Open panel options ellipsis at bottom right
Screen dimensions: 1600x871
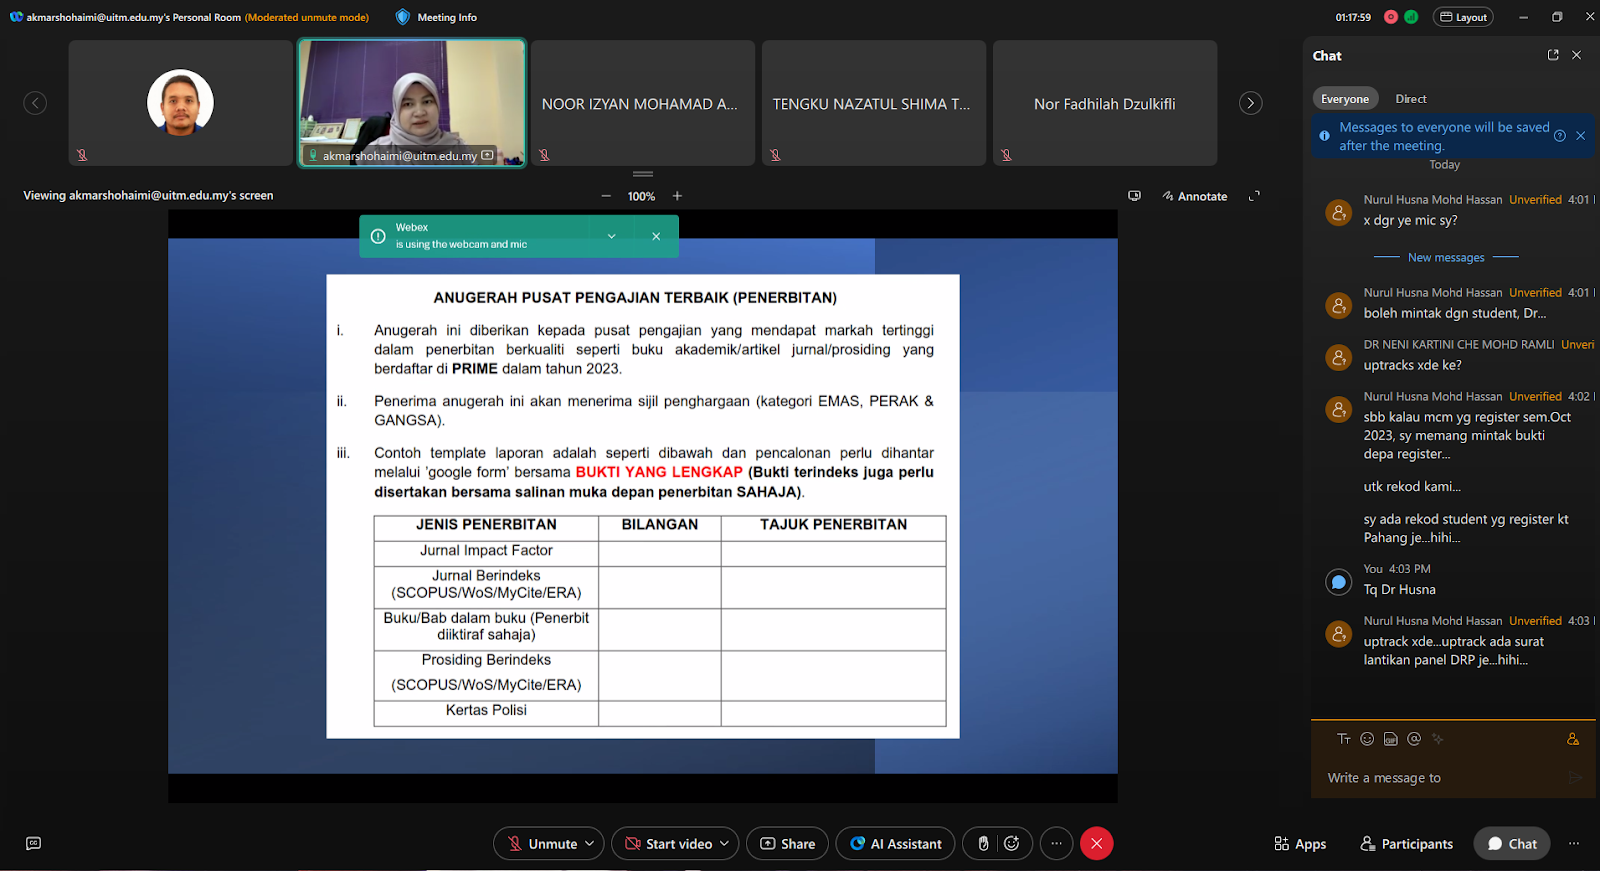click(x=1574, y=843)
